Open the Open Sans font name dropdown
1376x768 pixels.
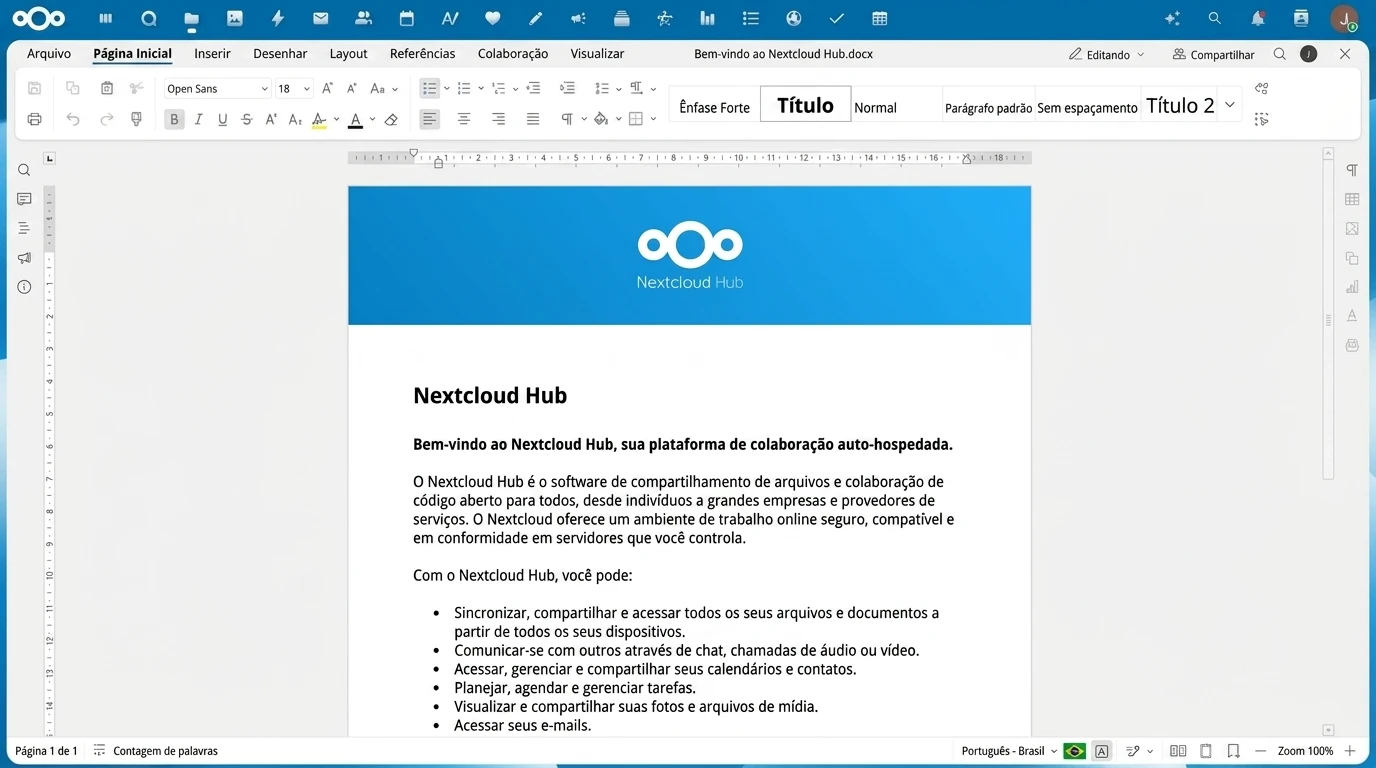click(x=218, y=88)
